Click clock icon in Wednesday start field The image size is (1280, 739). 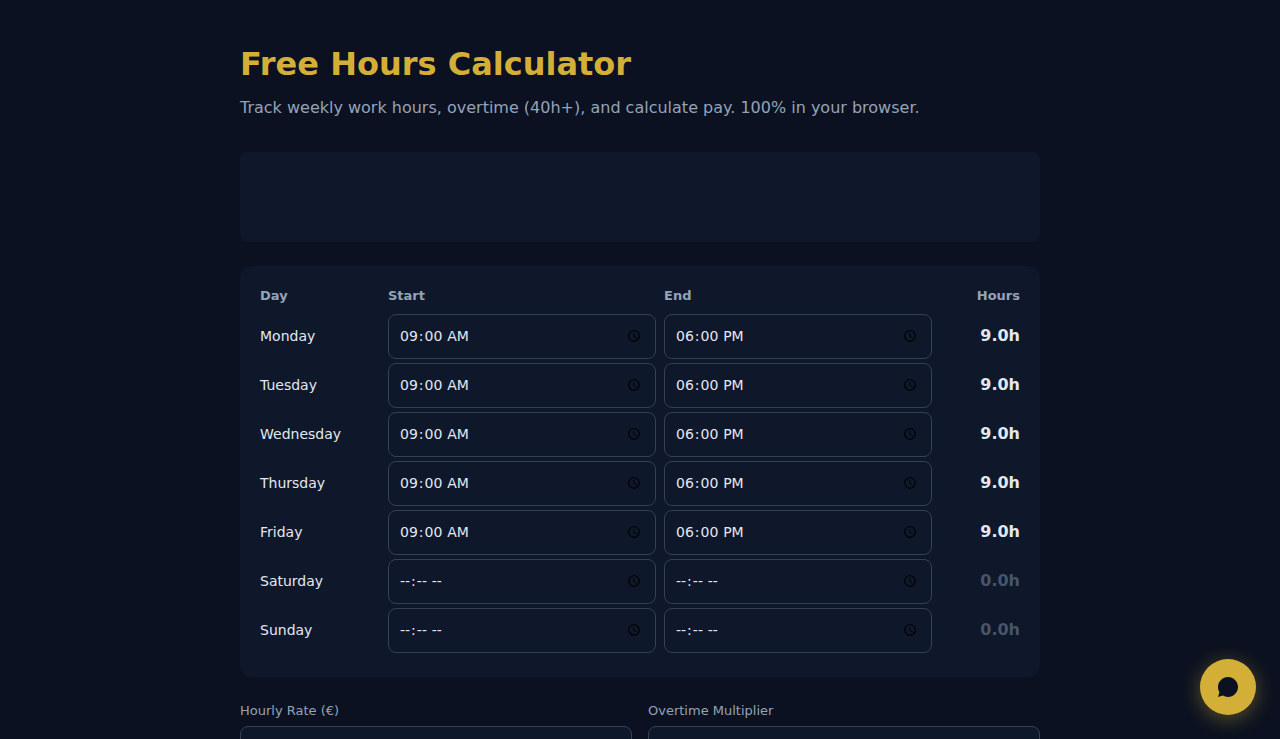point(634,434)
